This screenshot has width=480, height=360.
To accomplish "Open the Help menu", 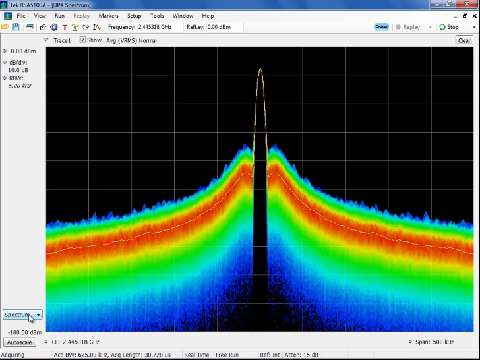I will tap(208, 16).
